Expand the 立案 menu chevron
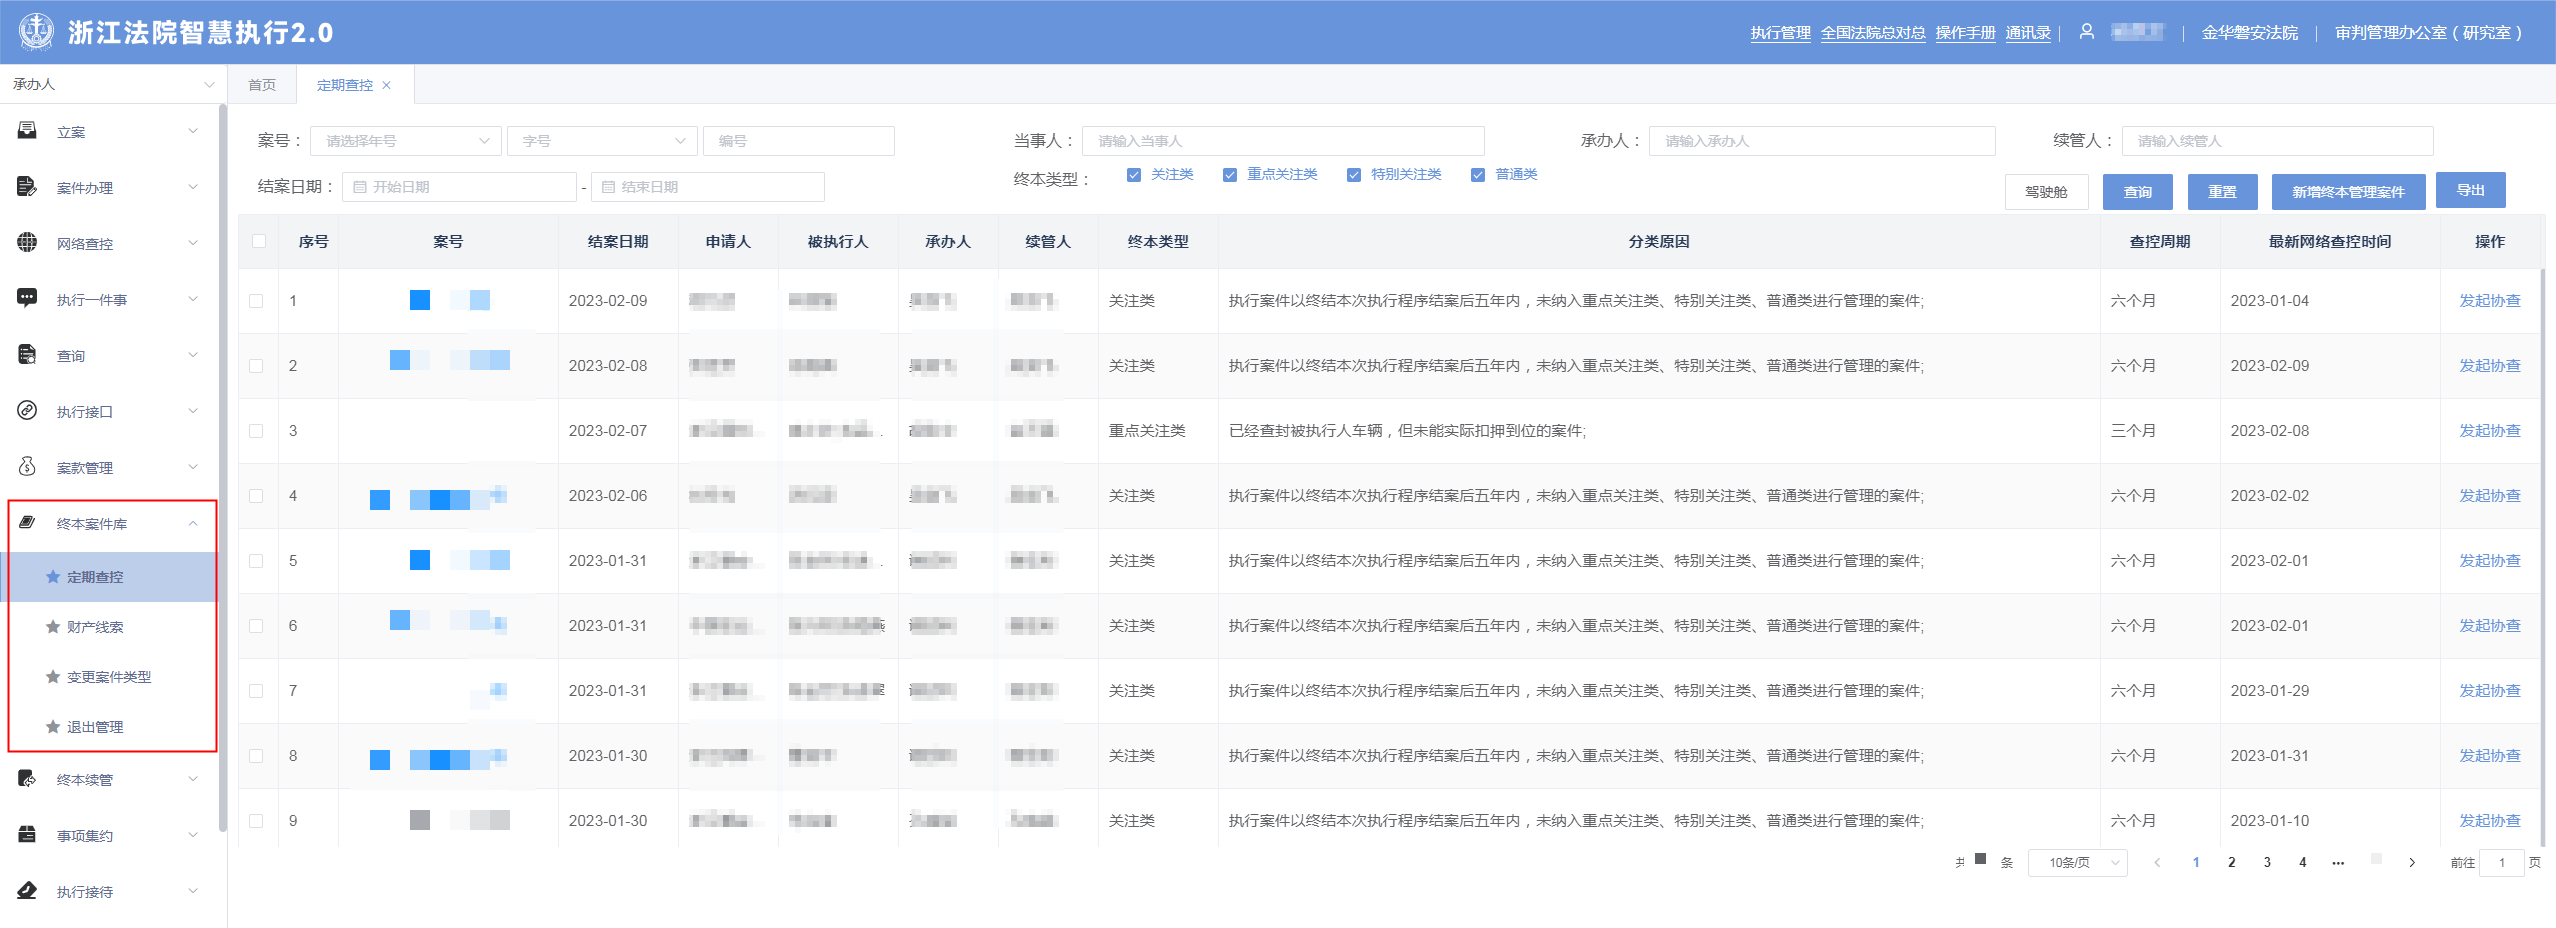This screenshot has width=2556, height=928. tap(193, 131)
